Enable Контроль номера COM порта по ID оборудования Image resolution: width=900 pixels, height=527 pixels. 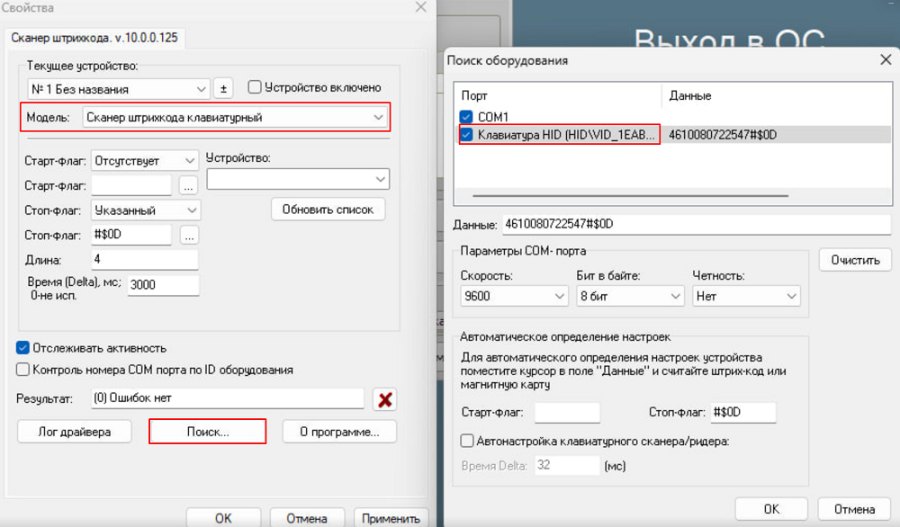[x=22, y=369]
